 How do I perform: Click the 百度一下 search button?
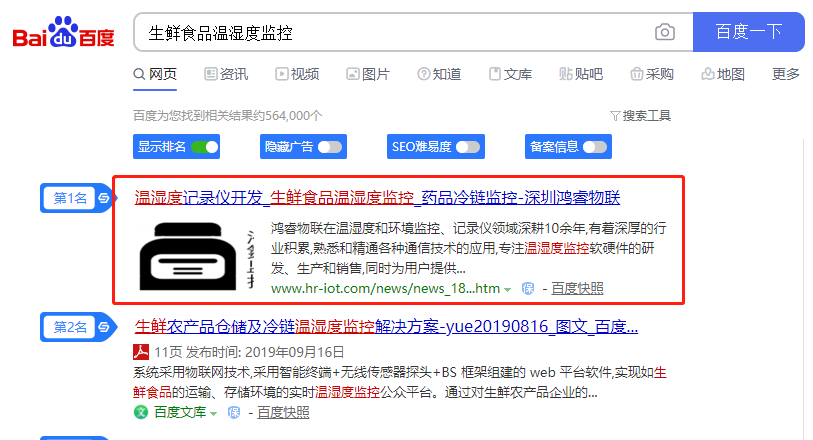(x=749, y=32)
